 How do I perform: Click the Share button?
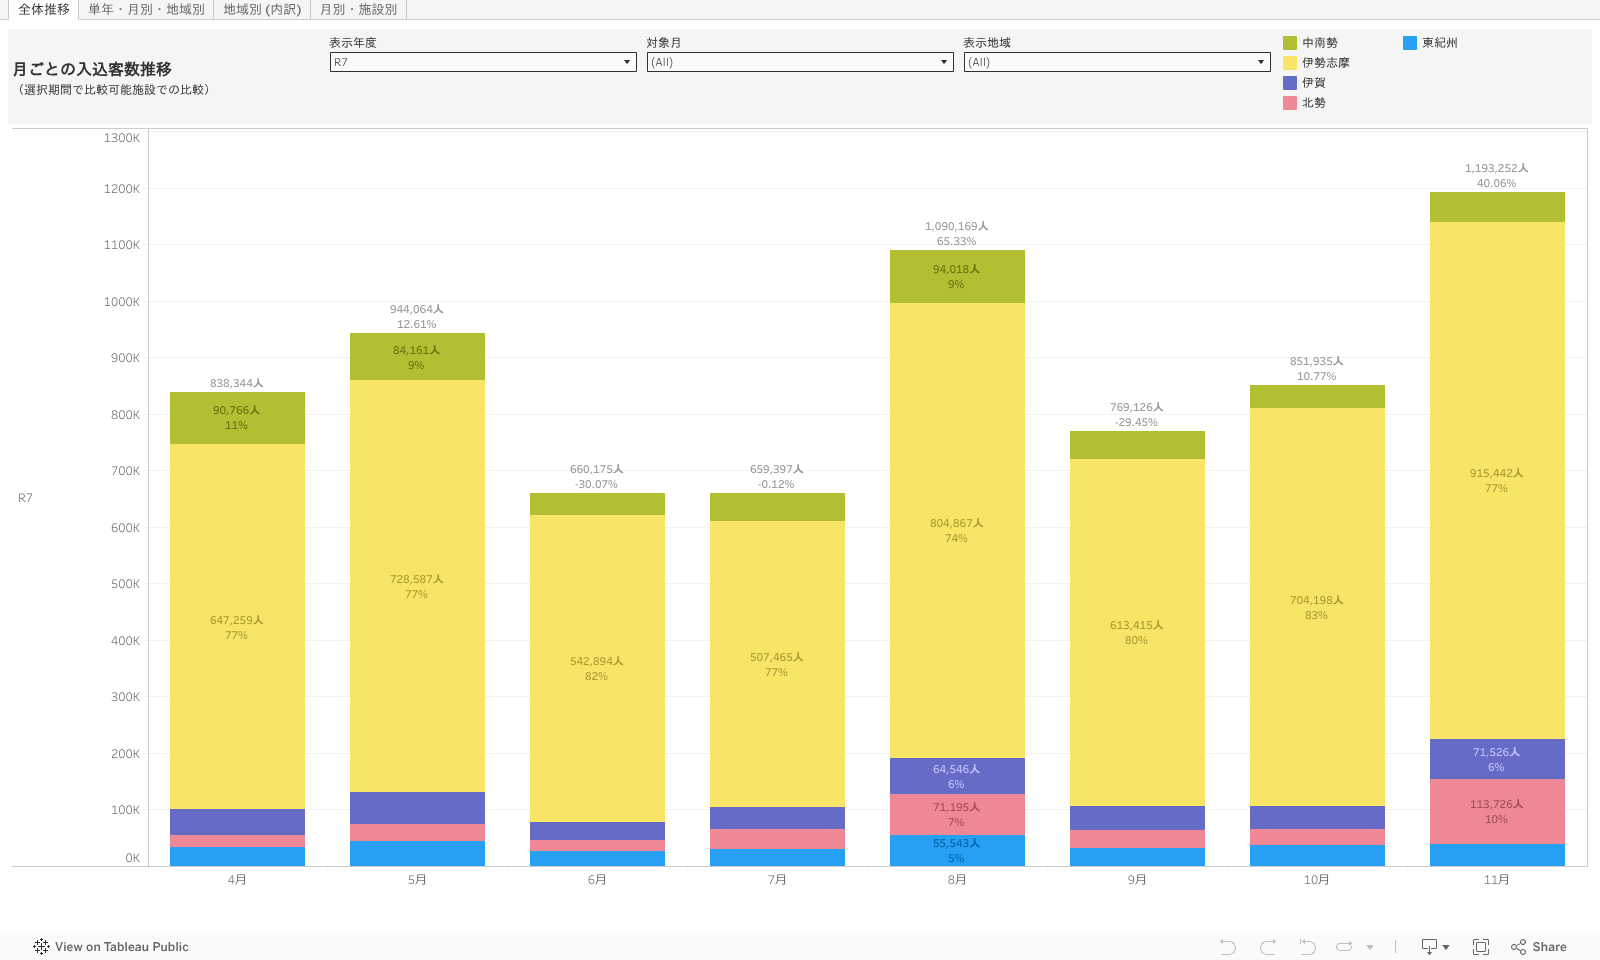[1539, 947]
